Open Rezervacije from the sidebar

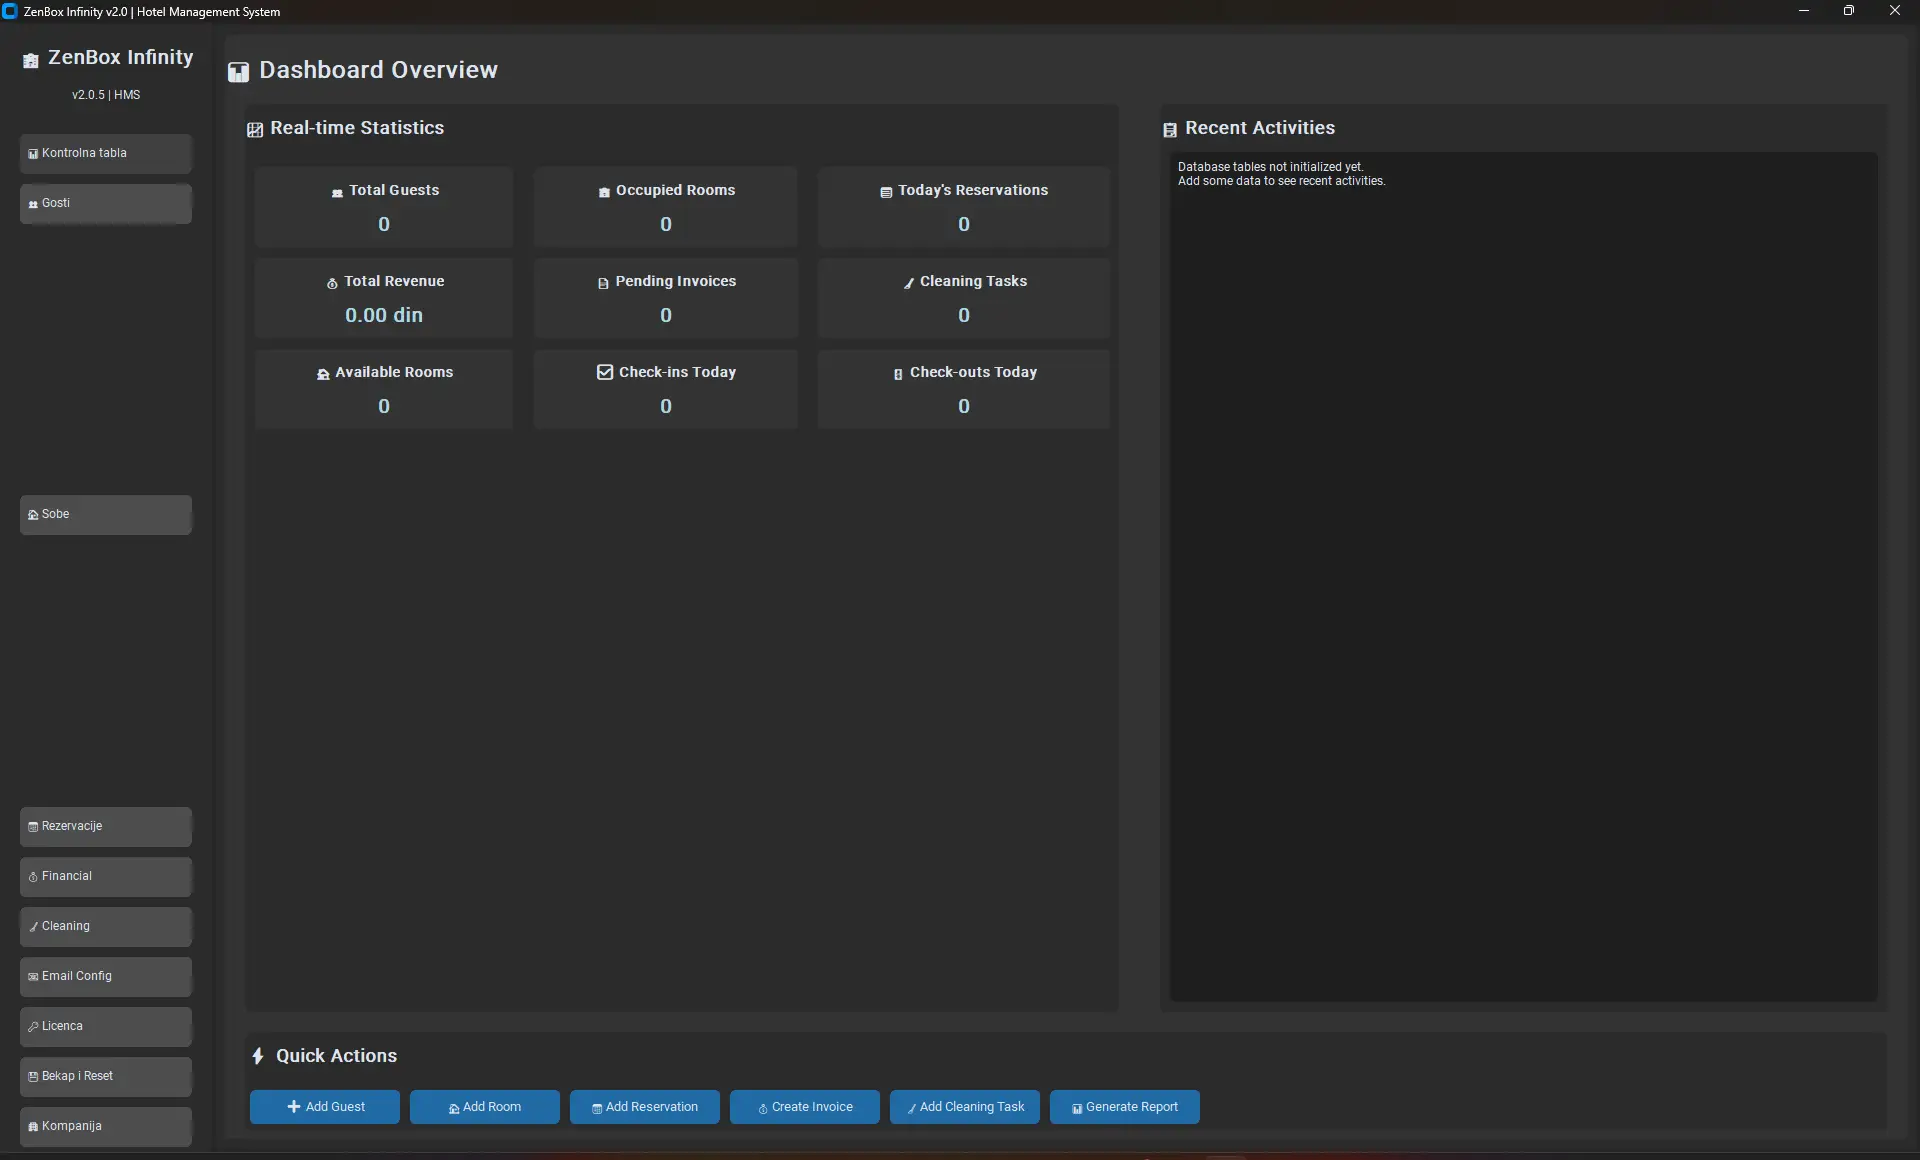106,827
